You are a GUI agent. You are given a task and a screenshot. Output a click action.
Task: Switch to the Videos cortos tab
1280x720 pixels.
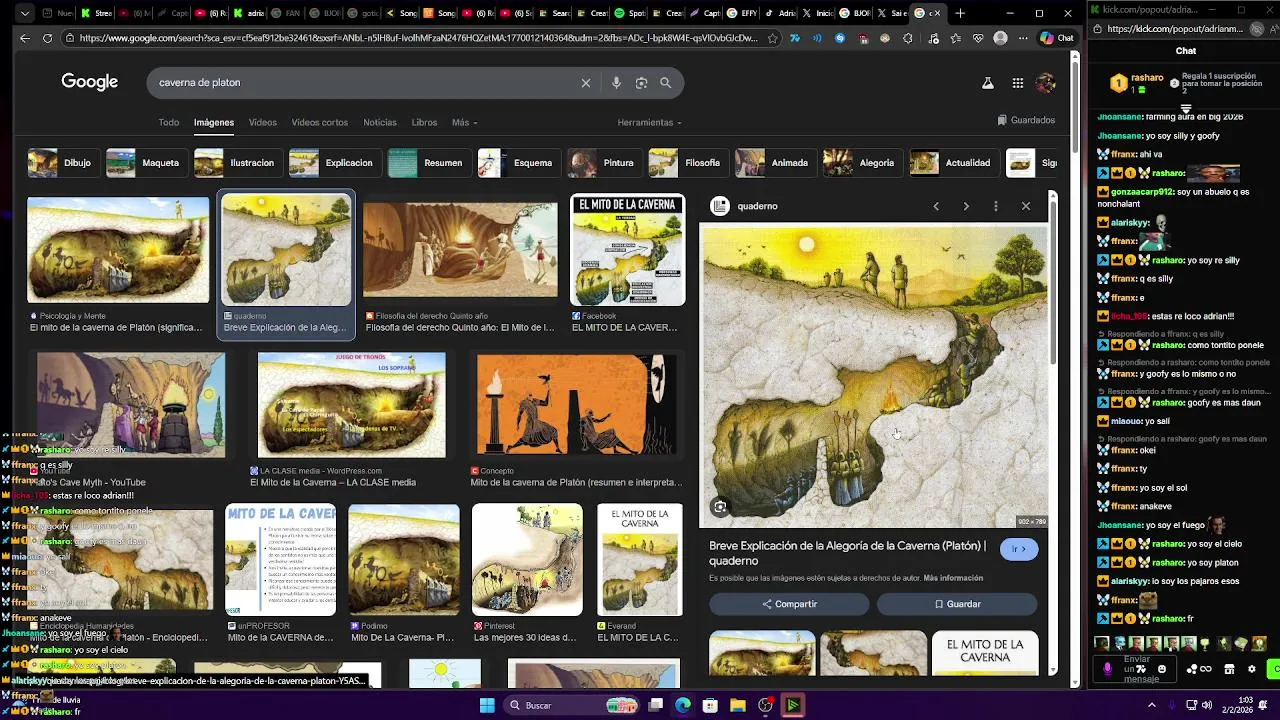(x=320, y=122)
